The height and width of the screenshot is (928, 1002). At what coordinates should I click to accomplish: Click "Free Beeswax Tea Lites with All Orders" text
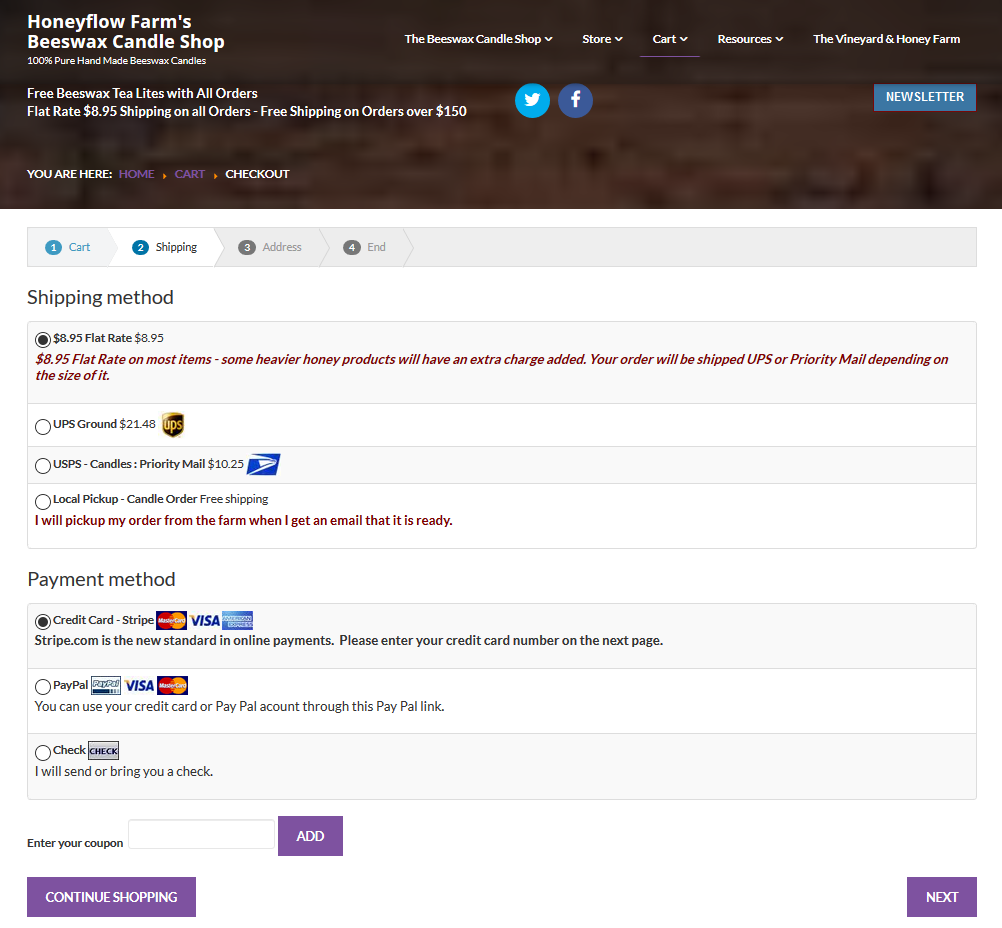[x=142, y=93]
